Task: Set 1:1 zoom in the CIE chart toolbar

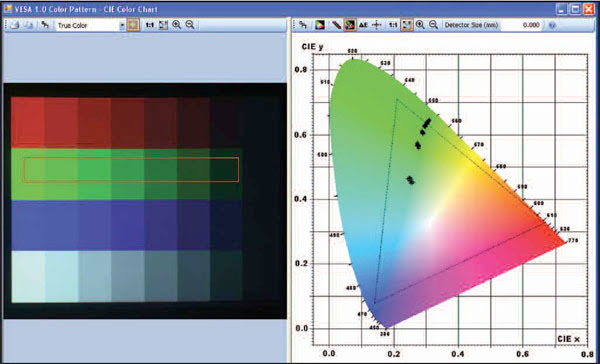Action: point(393,25)
